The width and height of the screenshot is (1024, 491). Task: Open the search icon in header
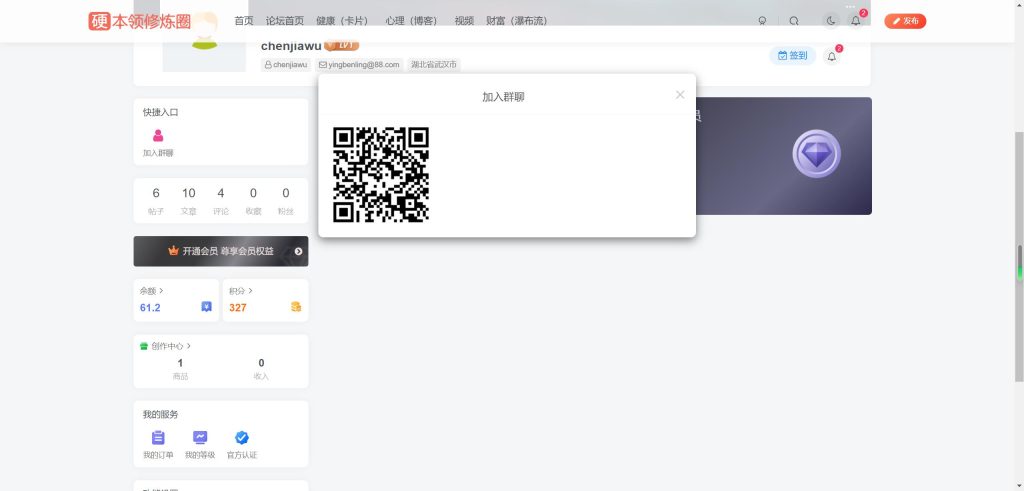coord(794,21)
